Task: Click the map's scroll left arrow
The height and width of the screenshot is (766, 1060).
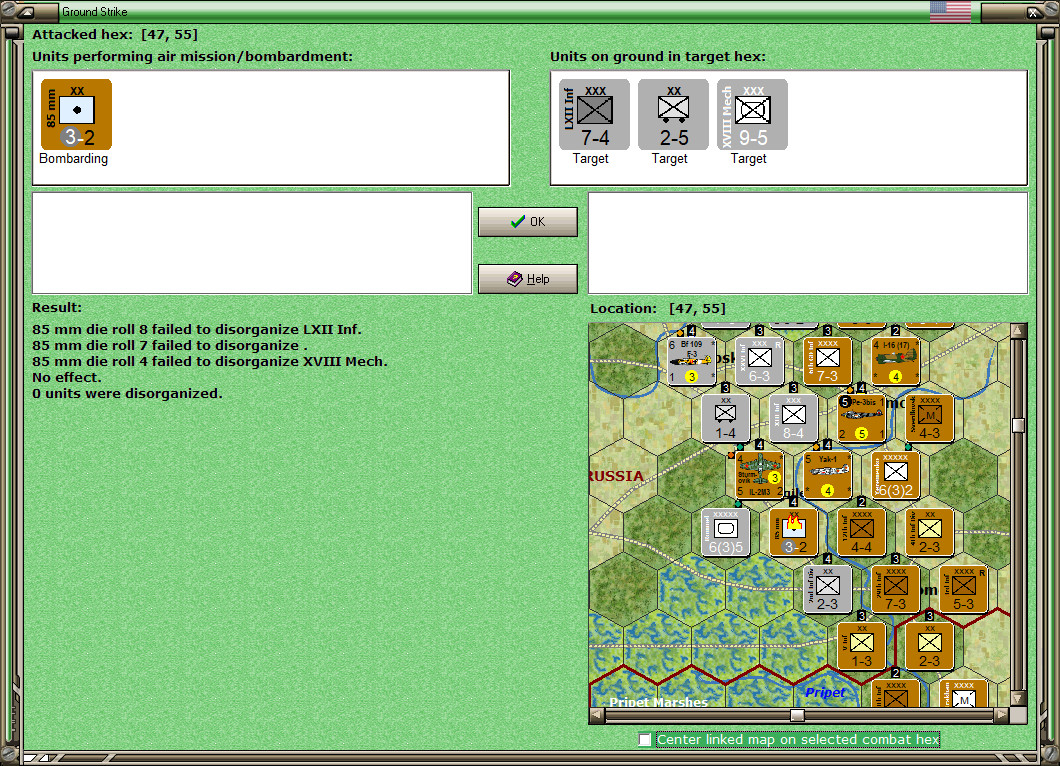Action: pyautogui.click(x=597, y=715)
